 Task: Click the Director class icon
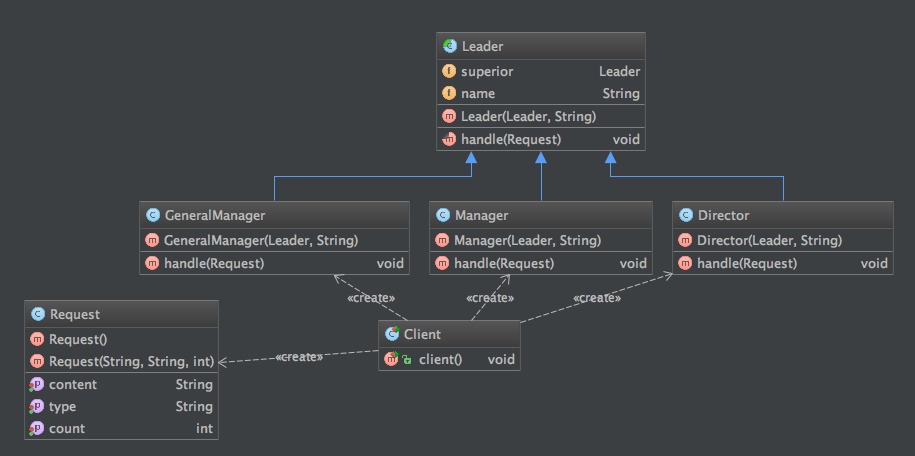click(685, 215)
